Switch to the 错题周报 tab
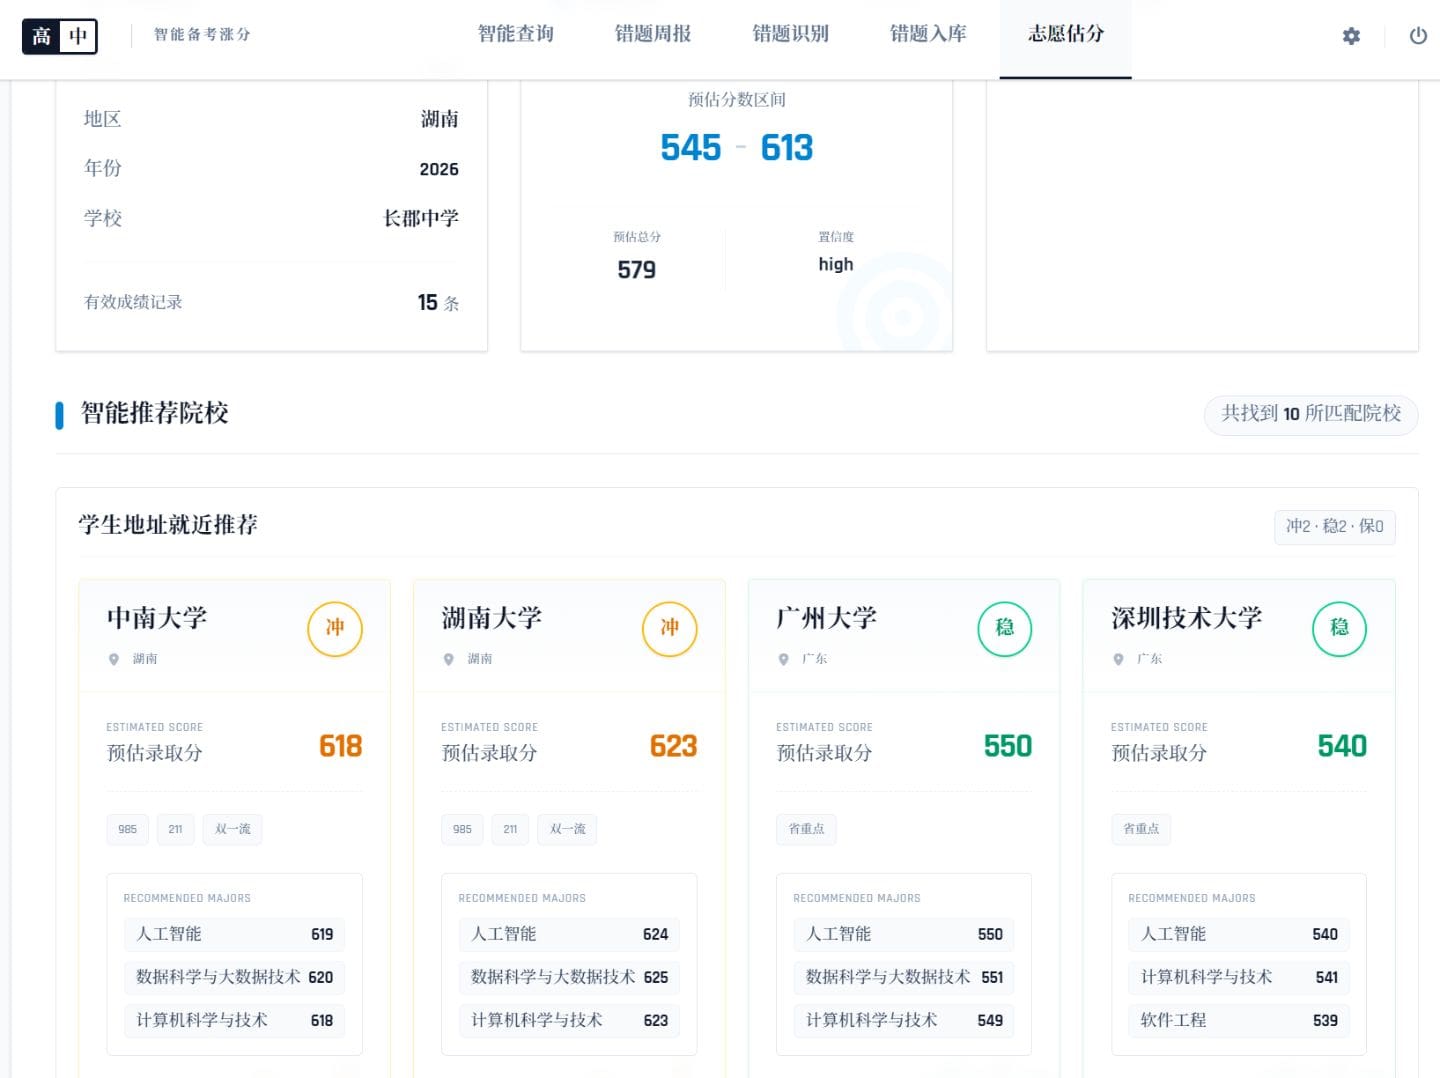 click(653, 34)
